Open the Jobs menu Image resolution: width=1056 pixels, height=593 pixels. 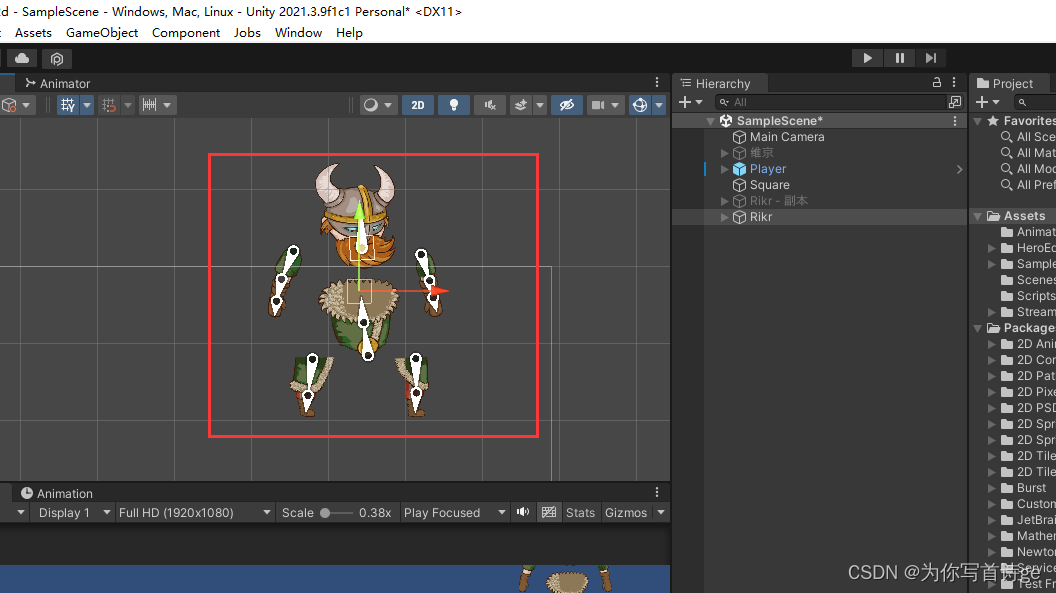coord(247,32)
